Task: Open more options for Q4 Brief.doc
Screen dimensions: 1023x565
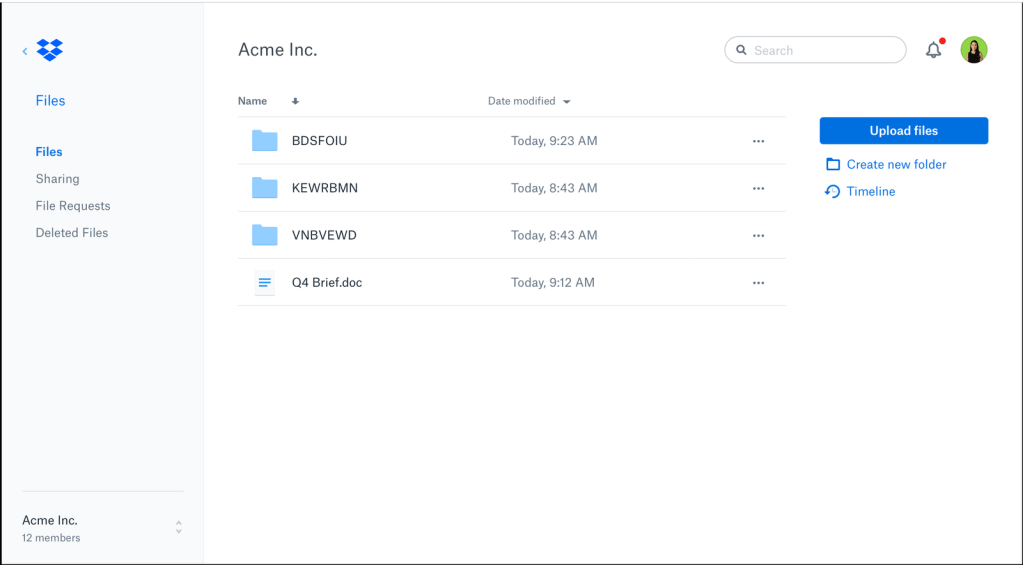Action: pyautogui.click(x=758, y=283)
